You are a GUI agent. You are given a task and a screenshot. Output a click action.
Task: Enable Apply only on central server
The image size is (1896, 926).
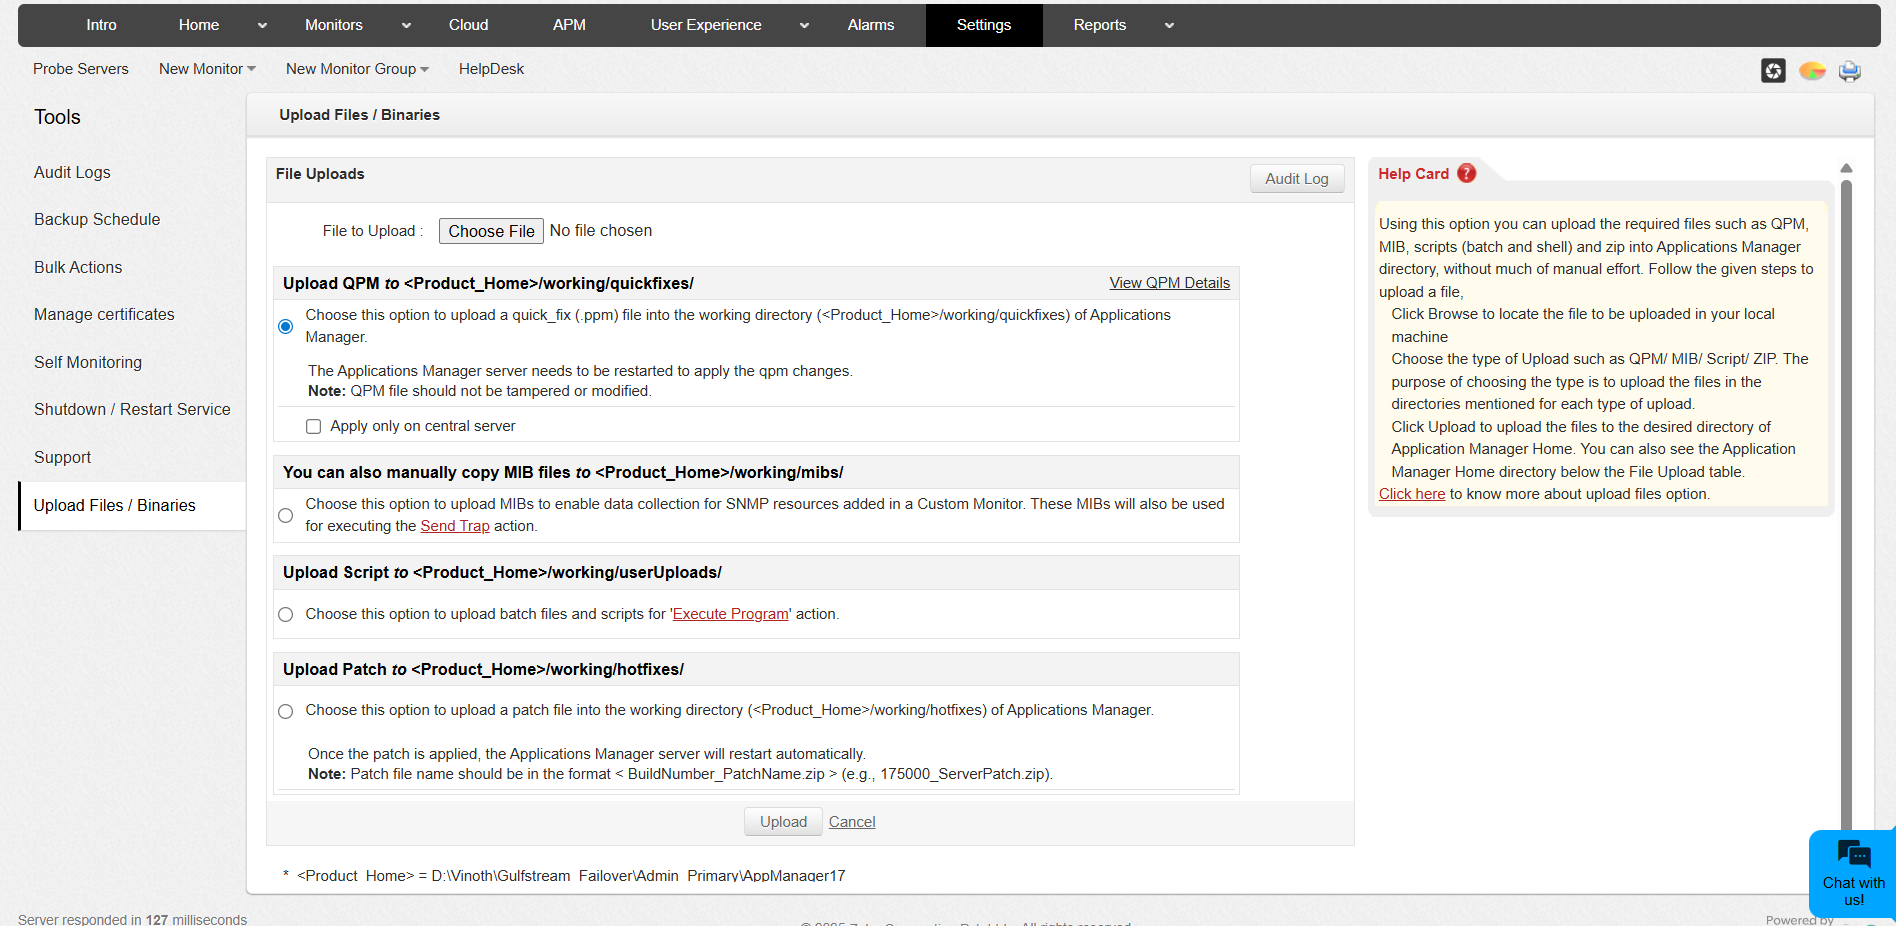pos(314,427)
